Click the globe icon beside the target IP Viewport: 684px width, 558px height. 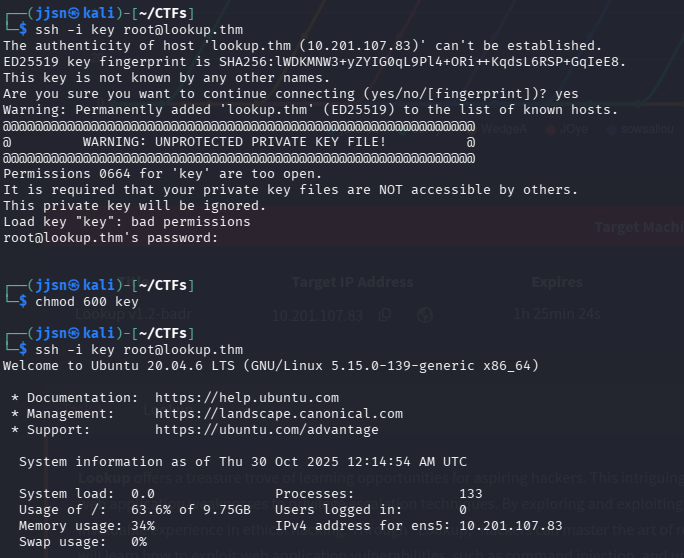pyautogui.click(x=424, y=314)
